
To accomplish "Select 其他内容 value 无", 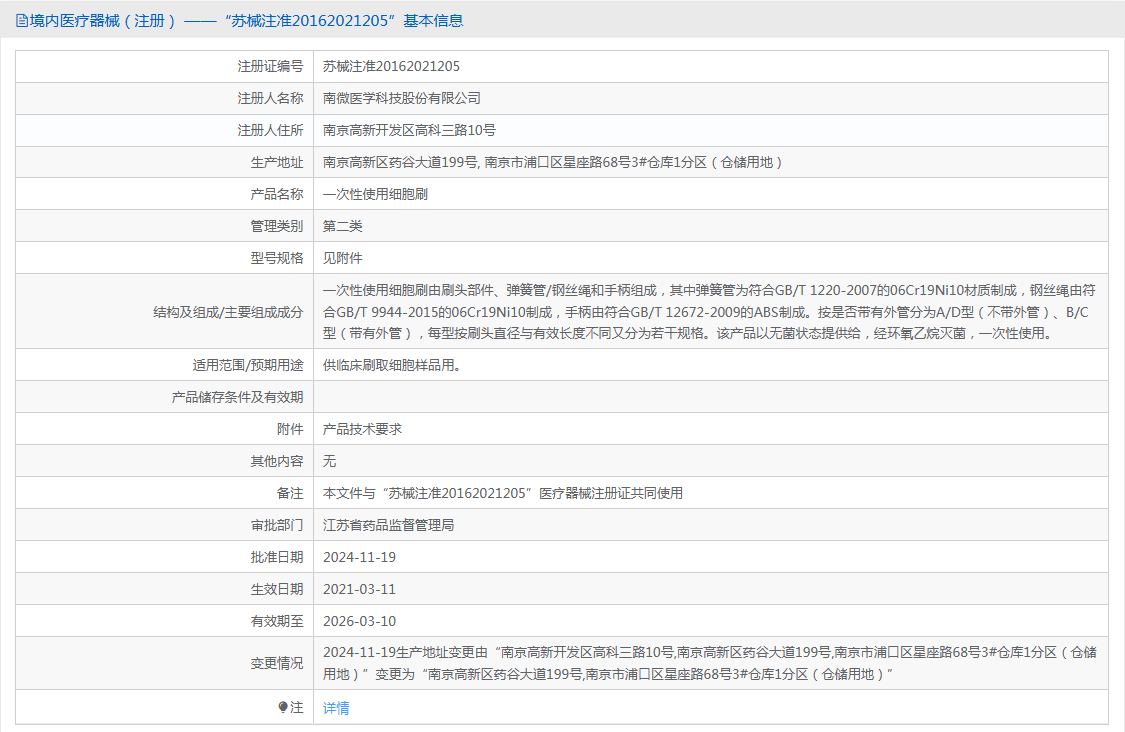I will 329,461.
